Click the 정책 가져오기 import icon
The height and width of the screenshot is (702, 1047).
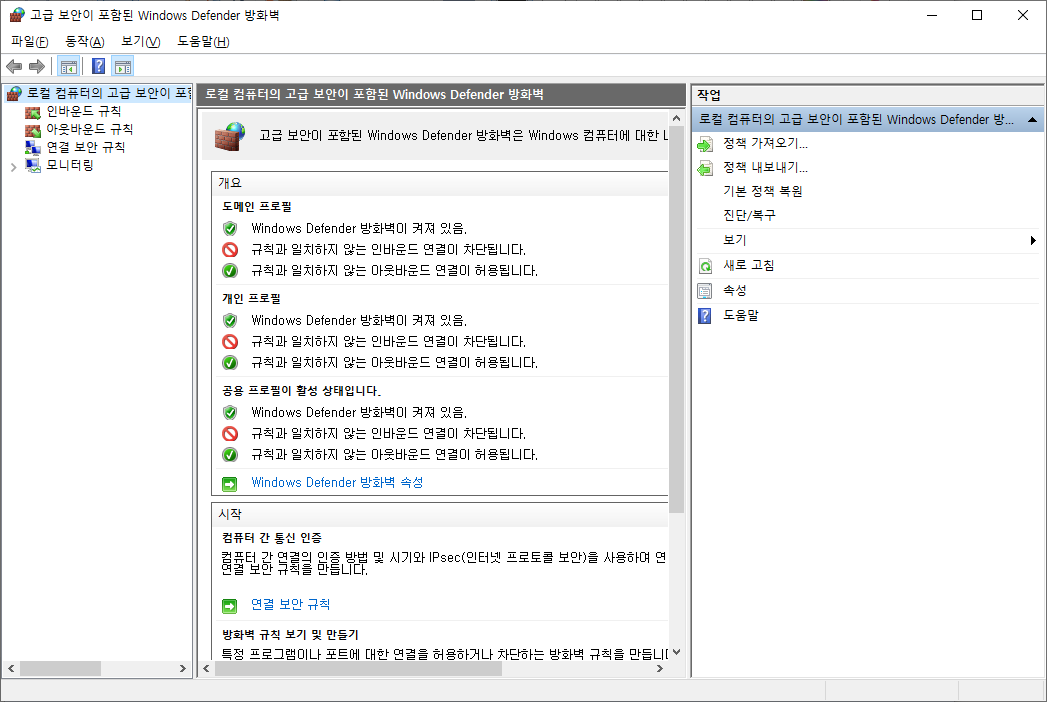pos(705,144)
